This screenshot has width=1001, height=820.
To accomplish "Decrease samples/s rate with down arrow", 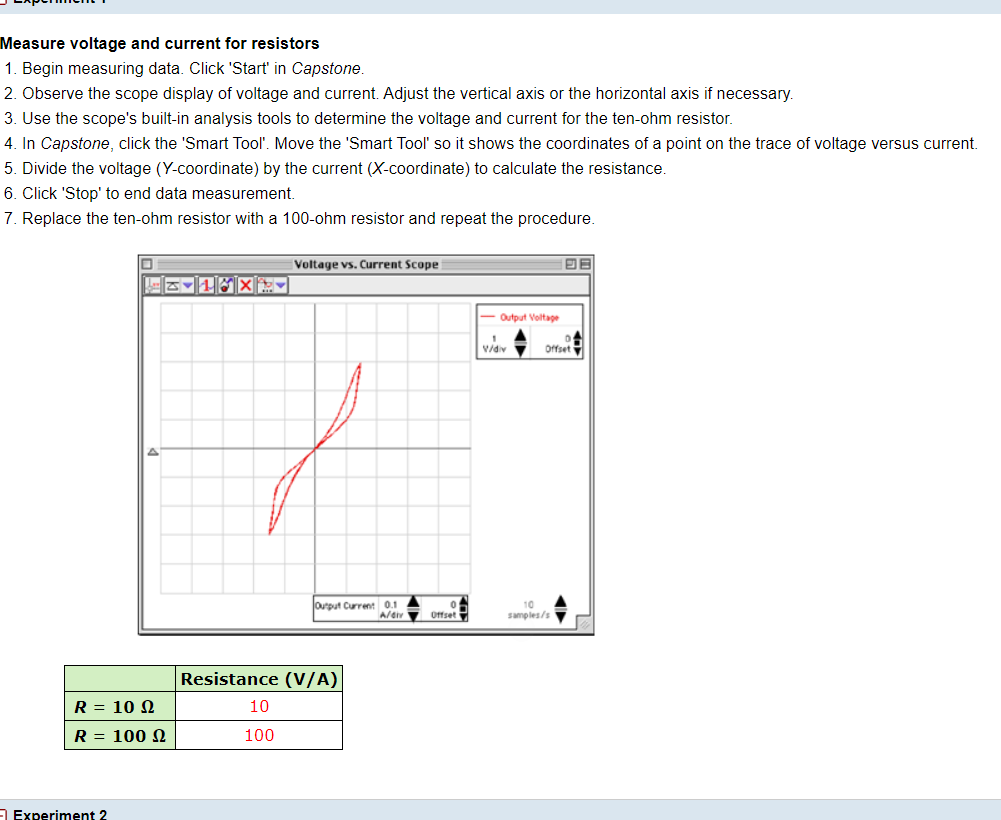I will coord(561,616).
